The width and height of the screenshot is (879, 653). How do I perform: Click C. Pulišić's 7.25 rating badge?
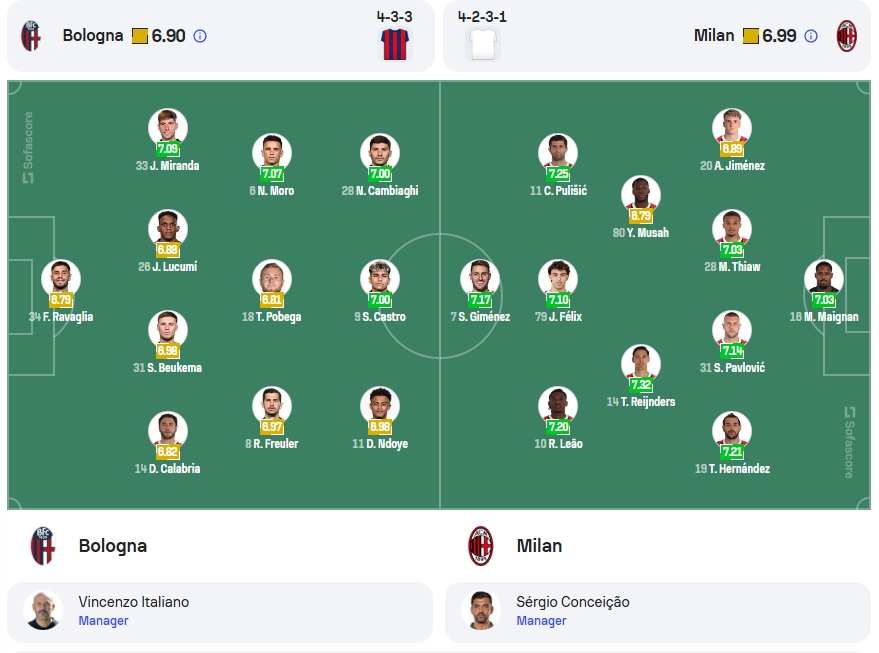pos(558,174)
